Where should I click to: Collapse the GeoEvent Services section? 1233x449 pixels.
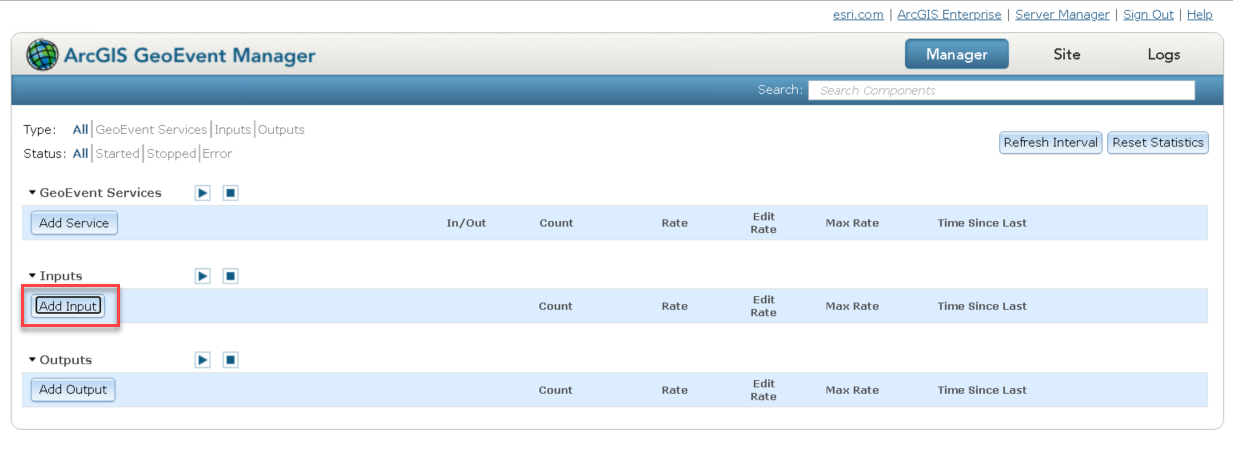pyautogui.click(x=32, y=193)
